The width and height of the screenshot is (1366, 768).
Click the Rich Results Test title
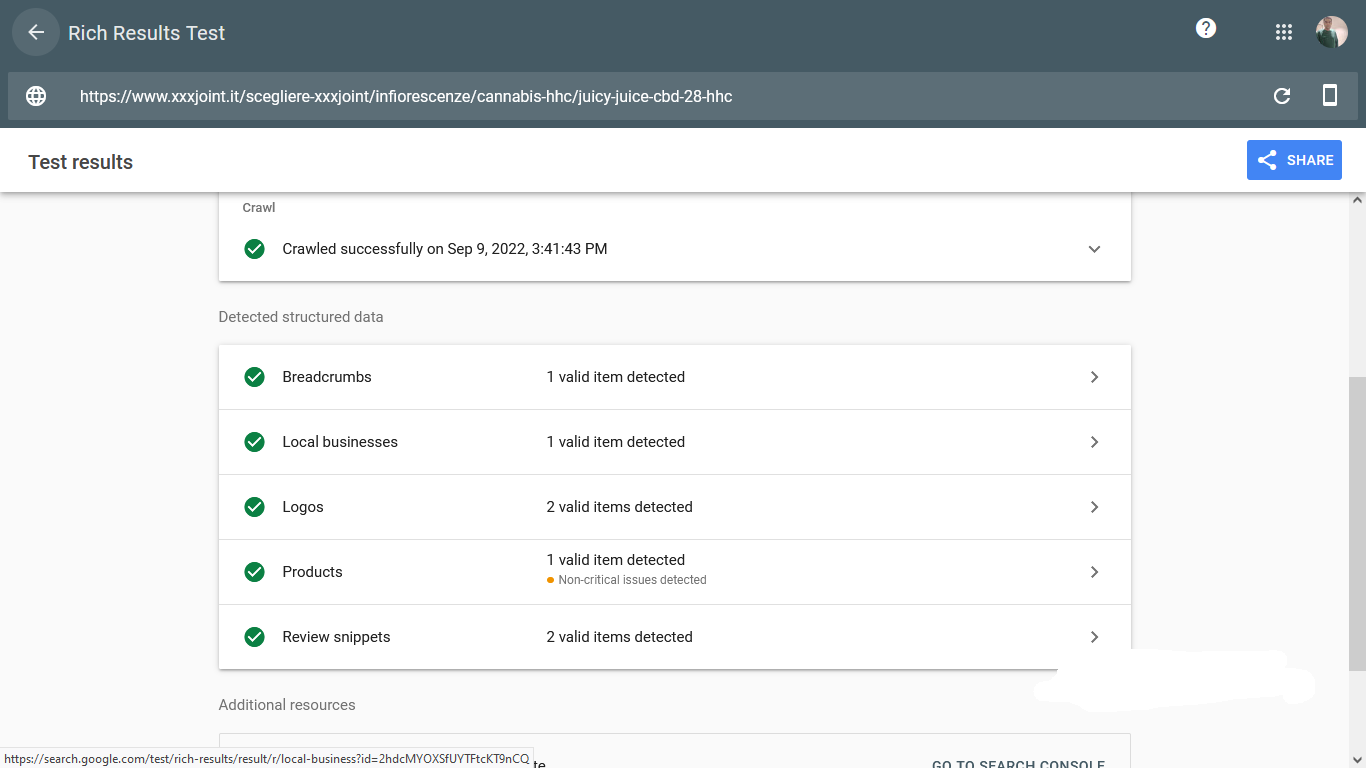tap(147, 33)
